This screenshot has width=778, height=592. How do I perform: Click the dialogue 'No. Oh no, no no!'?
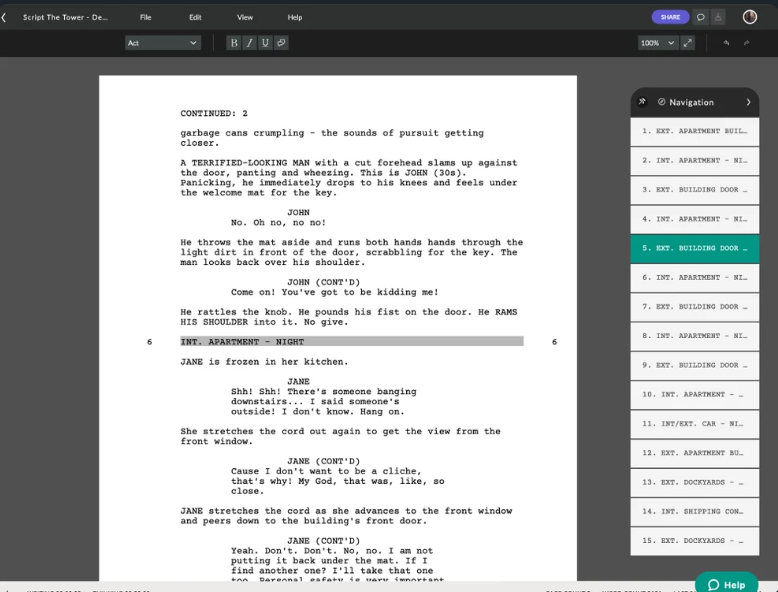click(x=278, y=222)
